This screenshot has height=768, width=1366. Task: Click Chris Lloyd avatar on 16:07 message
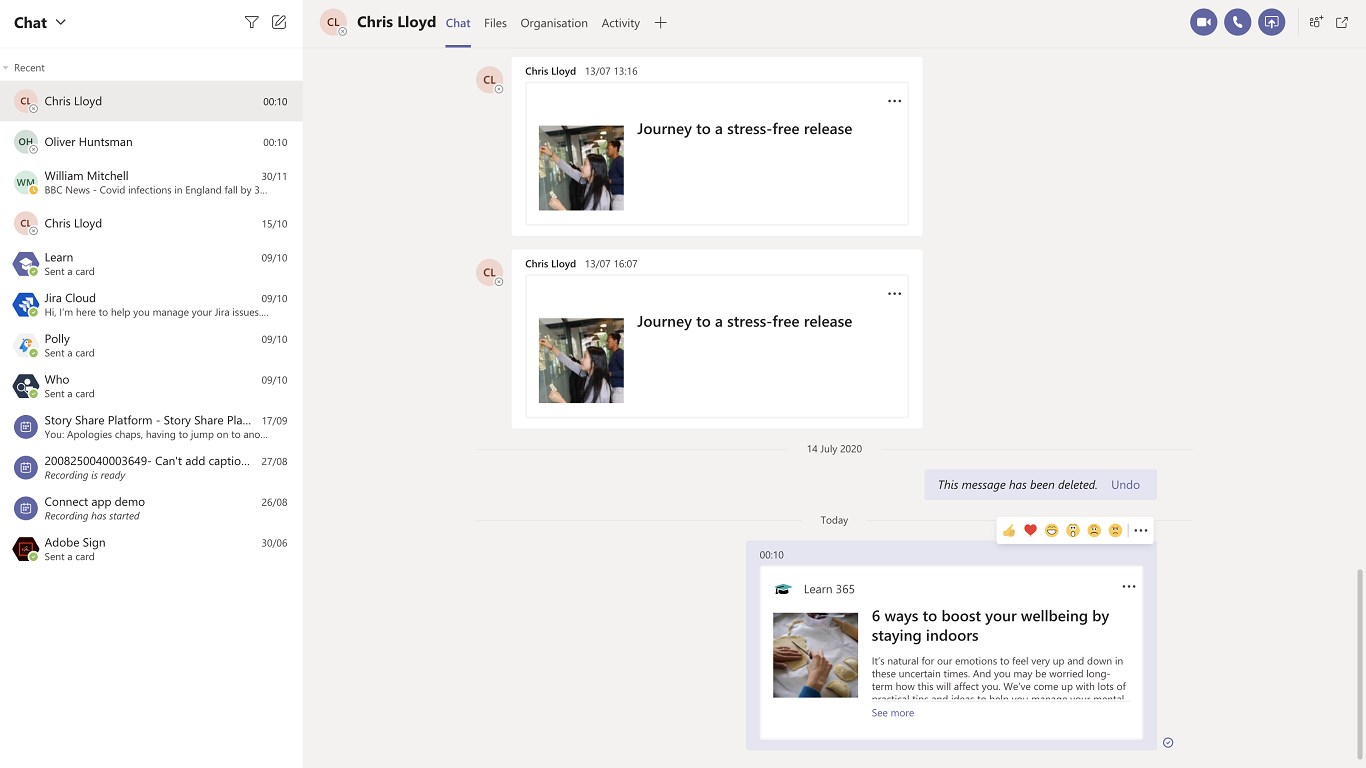489,272
